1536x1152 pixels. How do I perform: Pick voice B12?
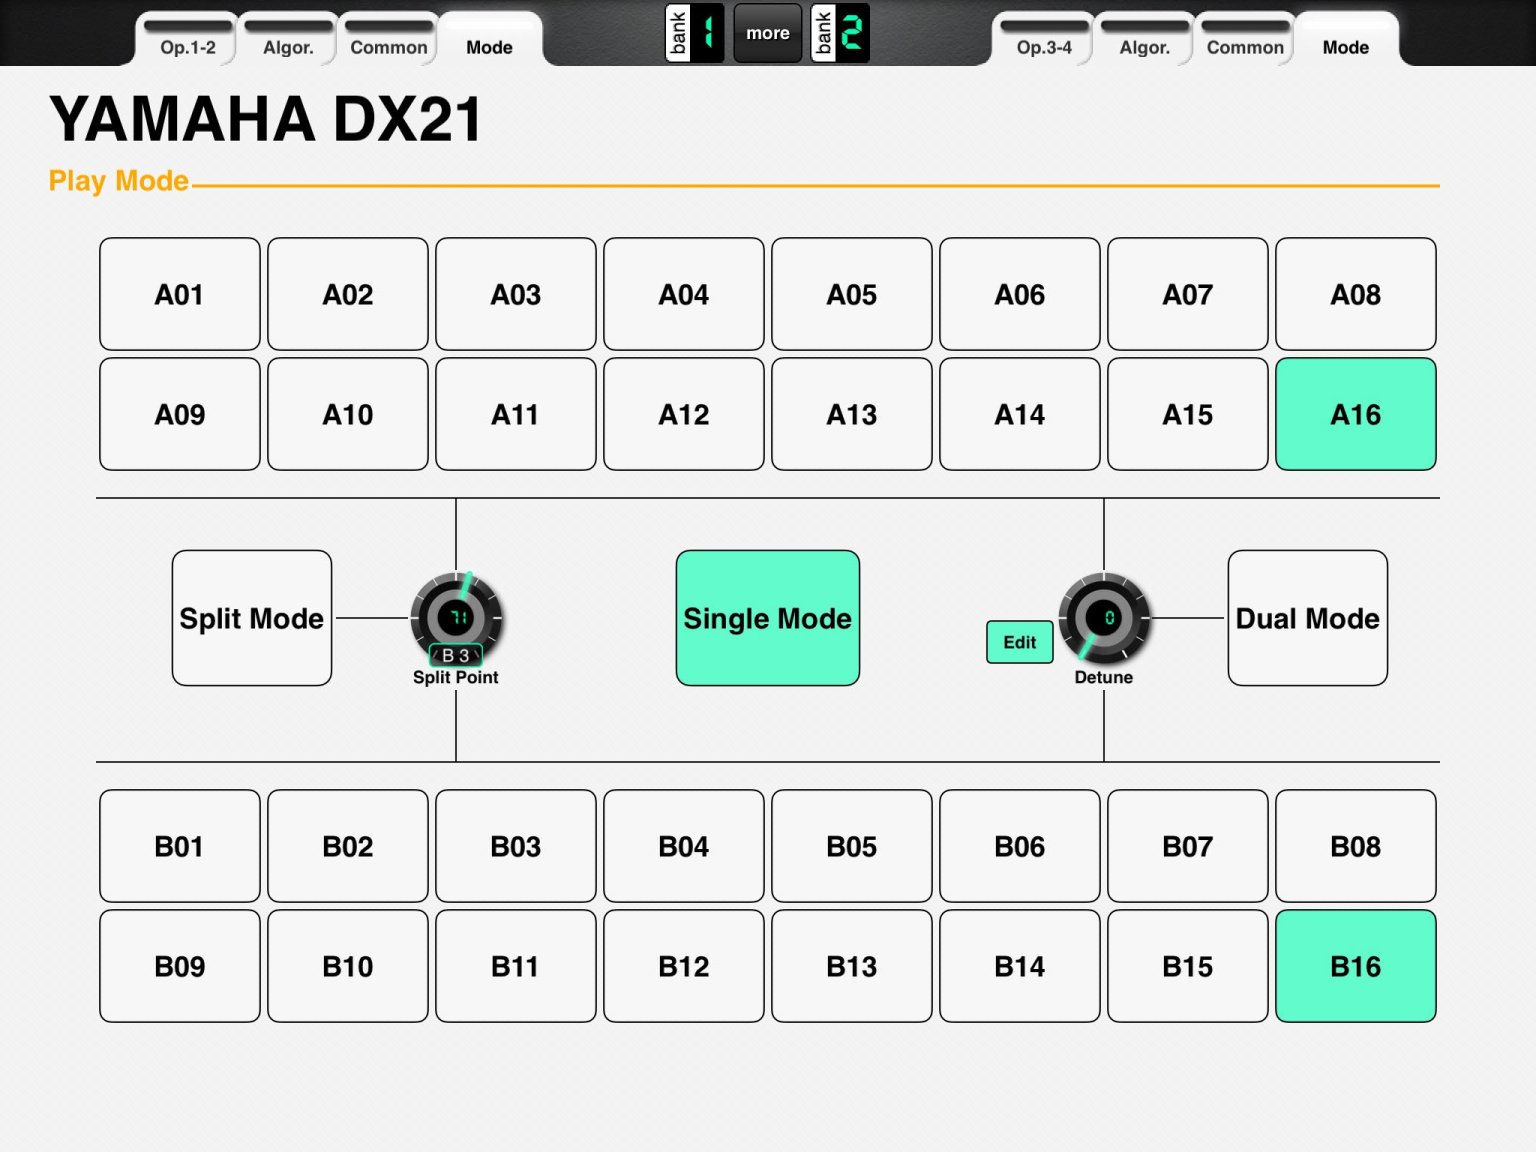tap(684, 966)
